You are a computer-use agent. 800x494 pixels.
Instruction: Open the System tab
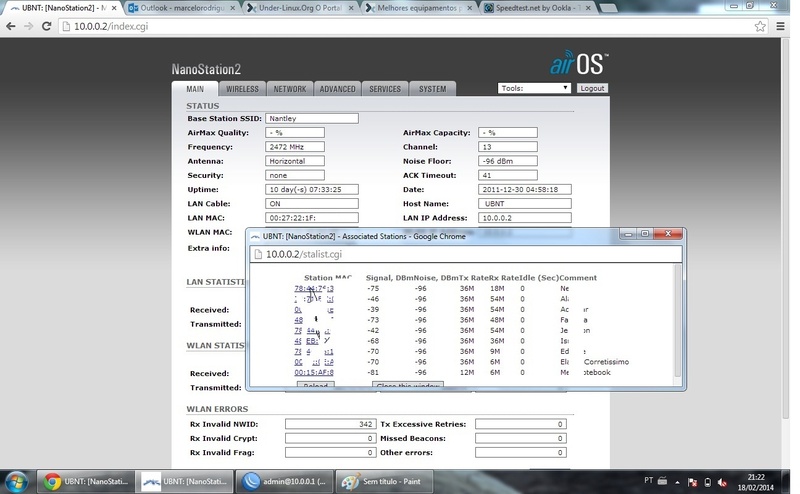432,89
